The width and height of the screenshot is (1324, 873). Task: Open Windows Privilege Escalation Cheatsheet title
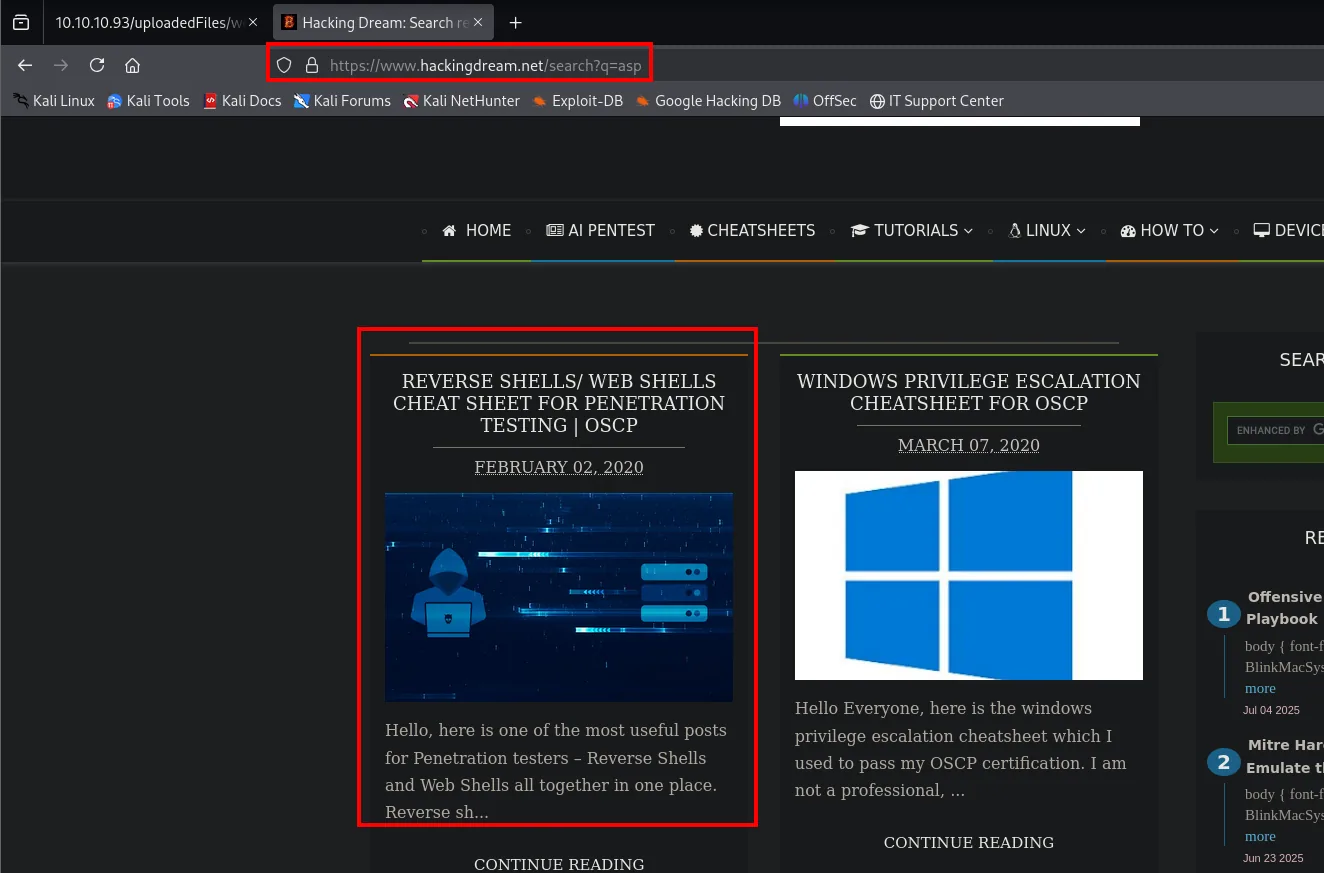969,392
